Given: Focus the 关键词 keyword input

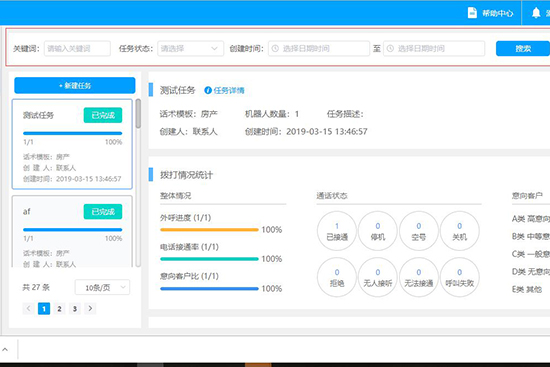Looking at the screenshot, I should click(77, 48).
